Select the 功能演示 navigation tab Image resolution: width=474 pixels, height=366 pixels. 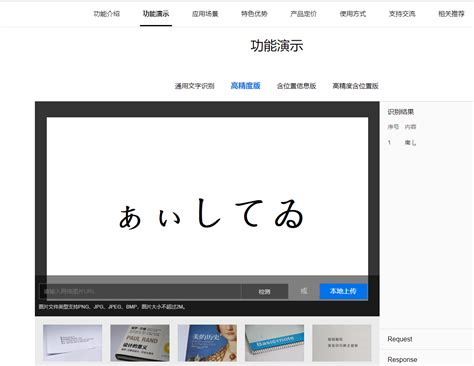tap(156, 14)
